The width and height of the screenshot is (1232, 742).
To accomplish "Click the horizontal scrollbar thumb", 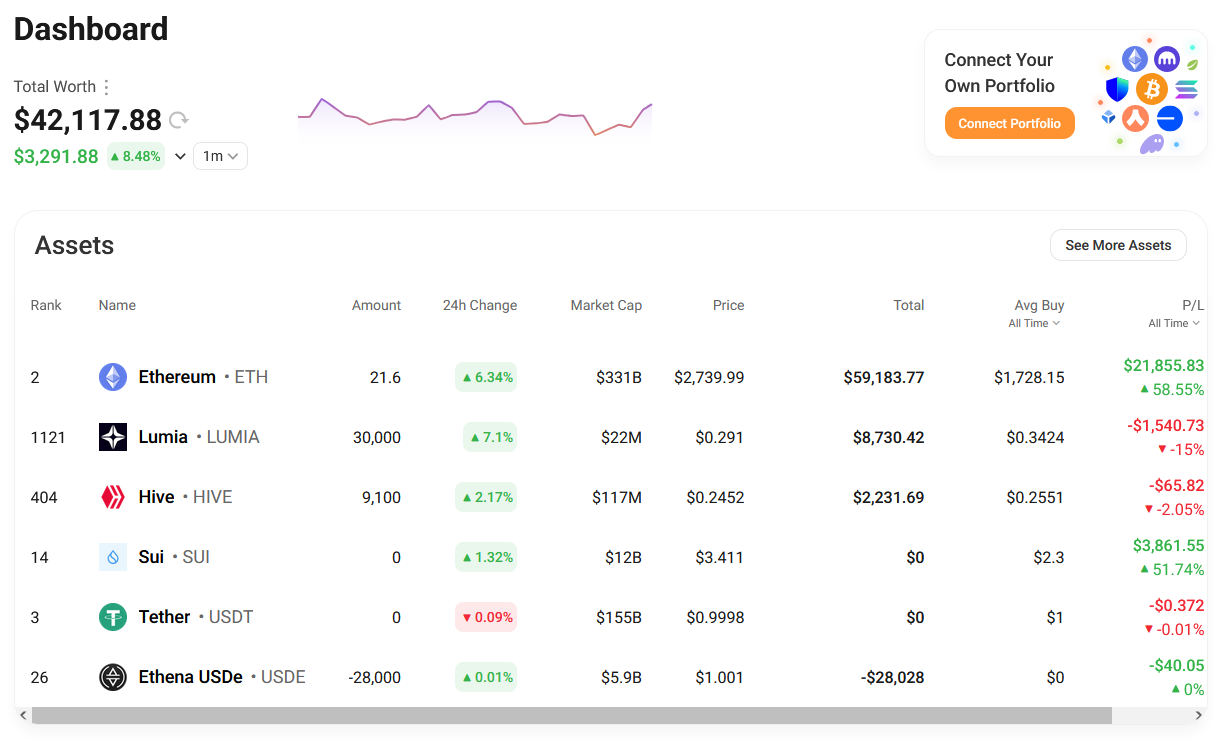I will click(572, 715).
